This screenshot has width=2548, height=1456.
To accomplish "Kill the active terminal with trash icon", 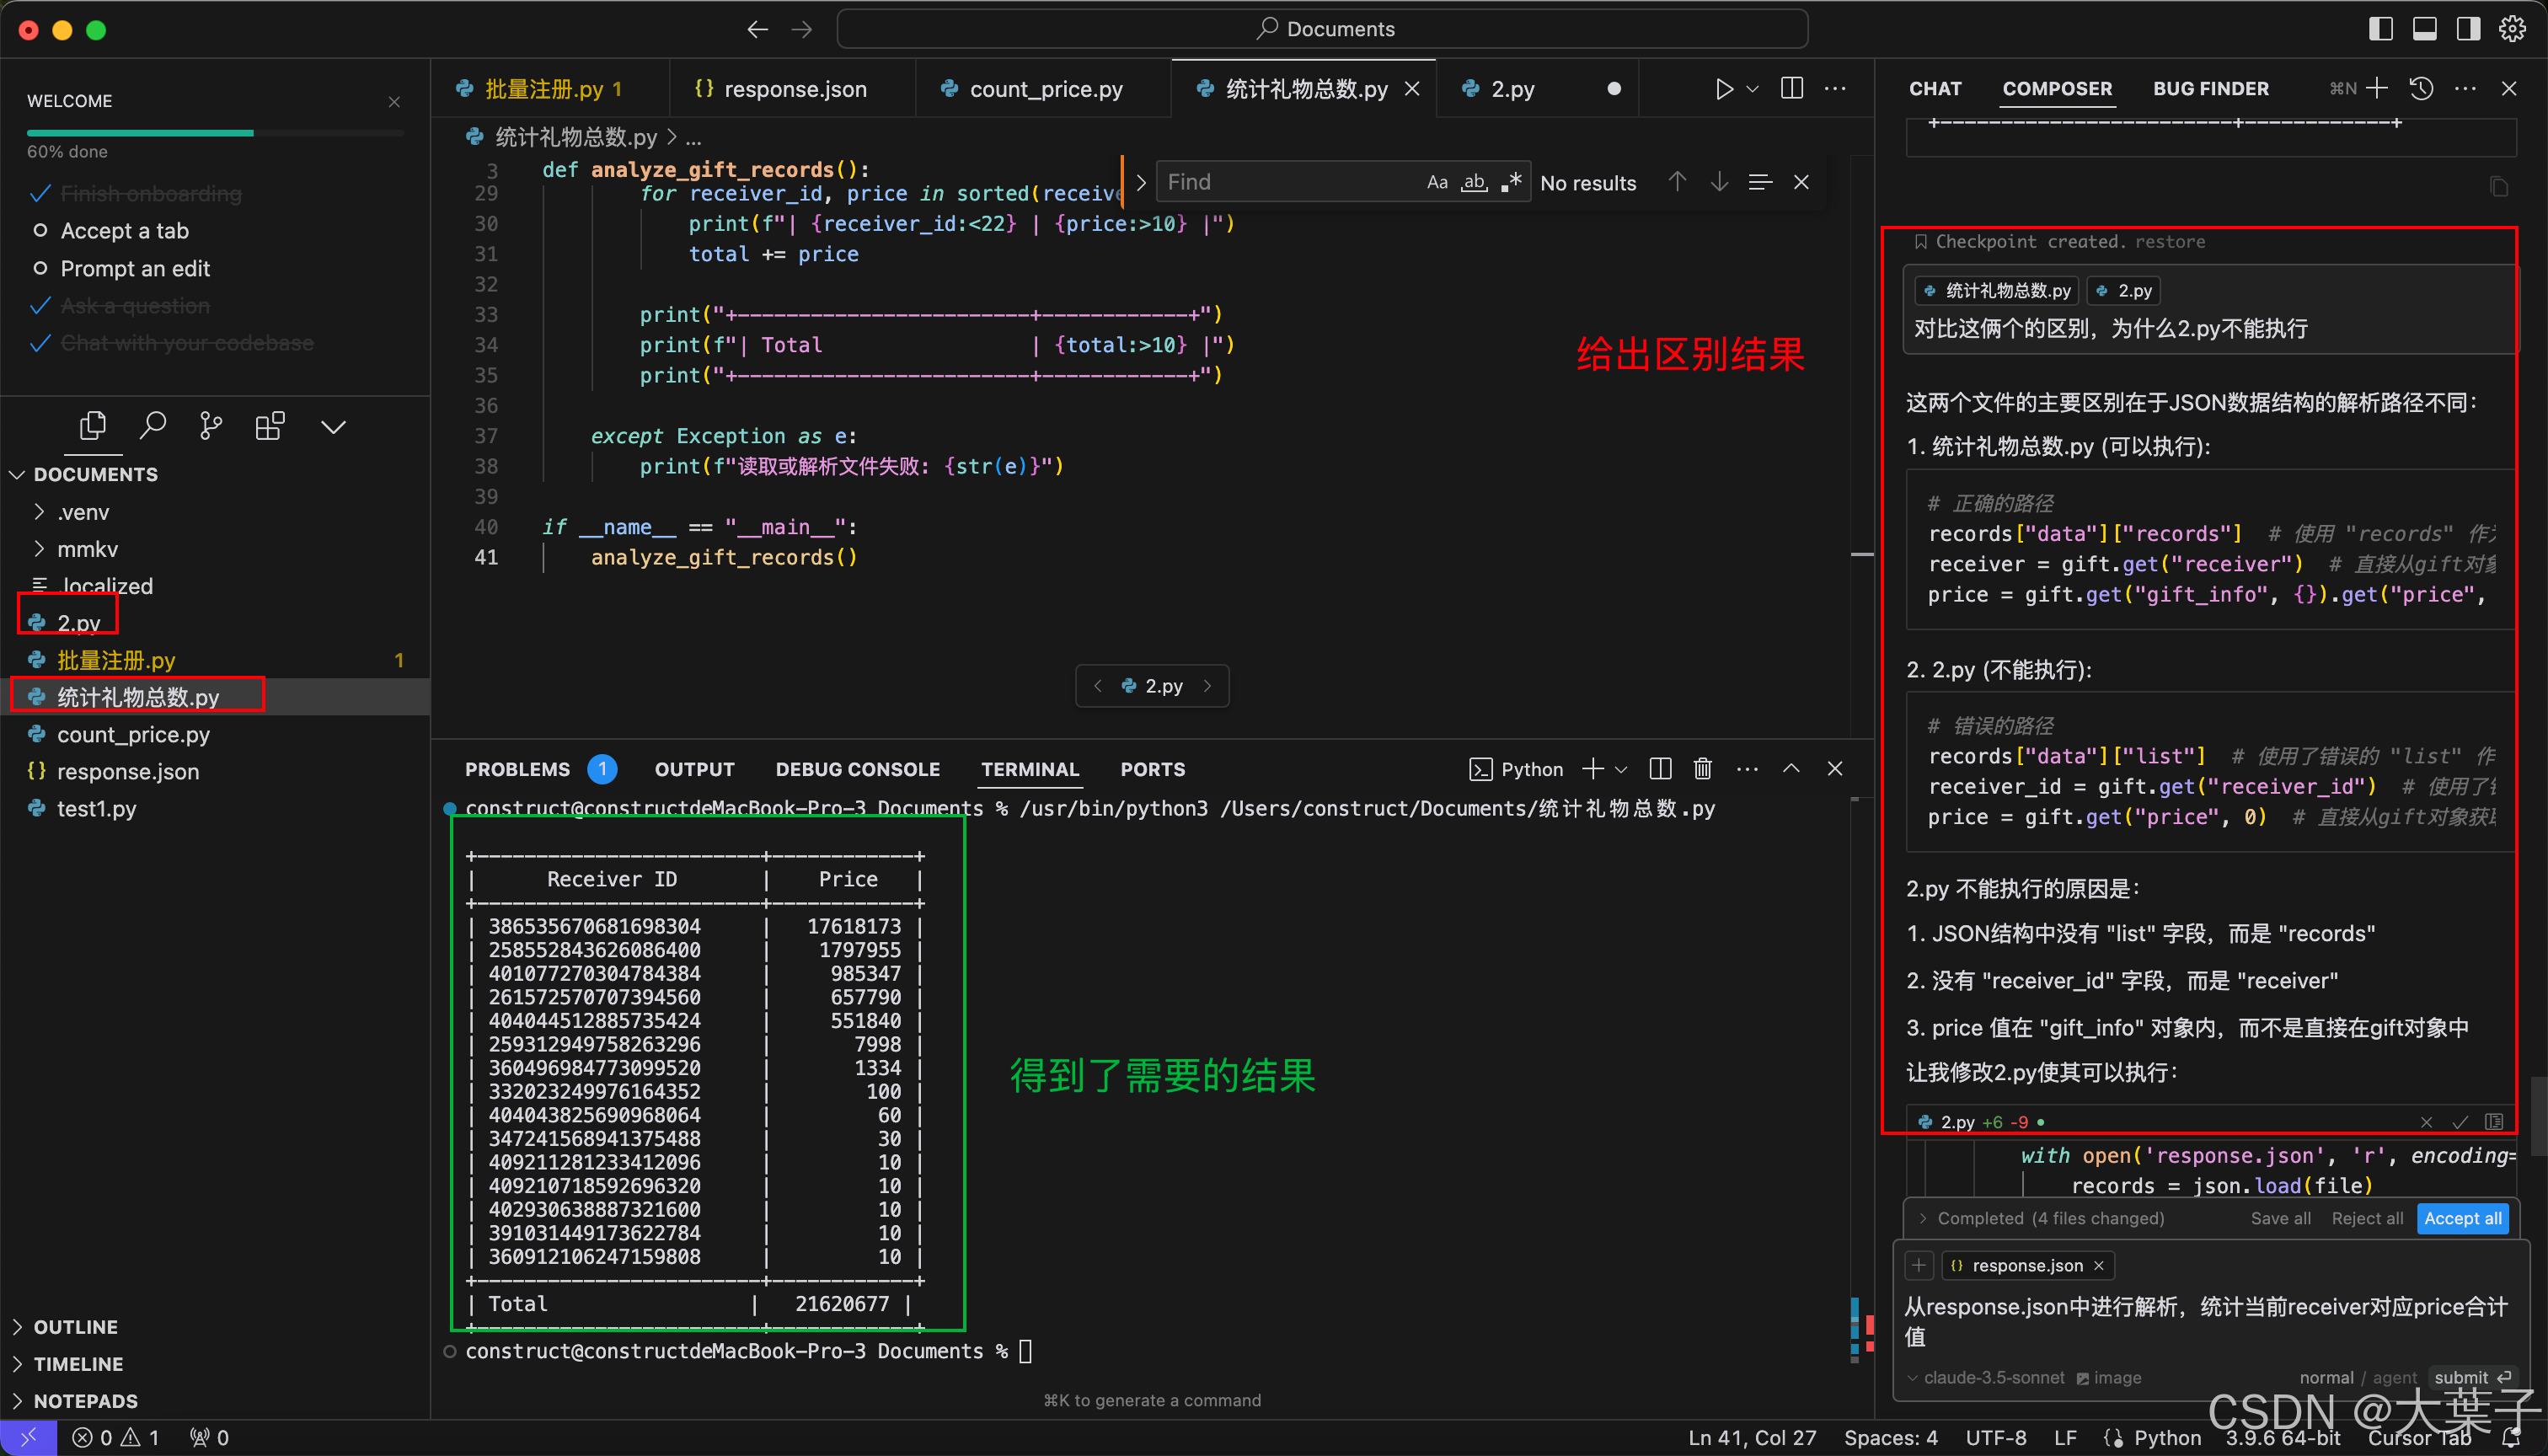I will point(1703,768).
